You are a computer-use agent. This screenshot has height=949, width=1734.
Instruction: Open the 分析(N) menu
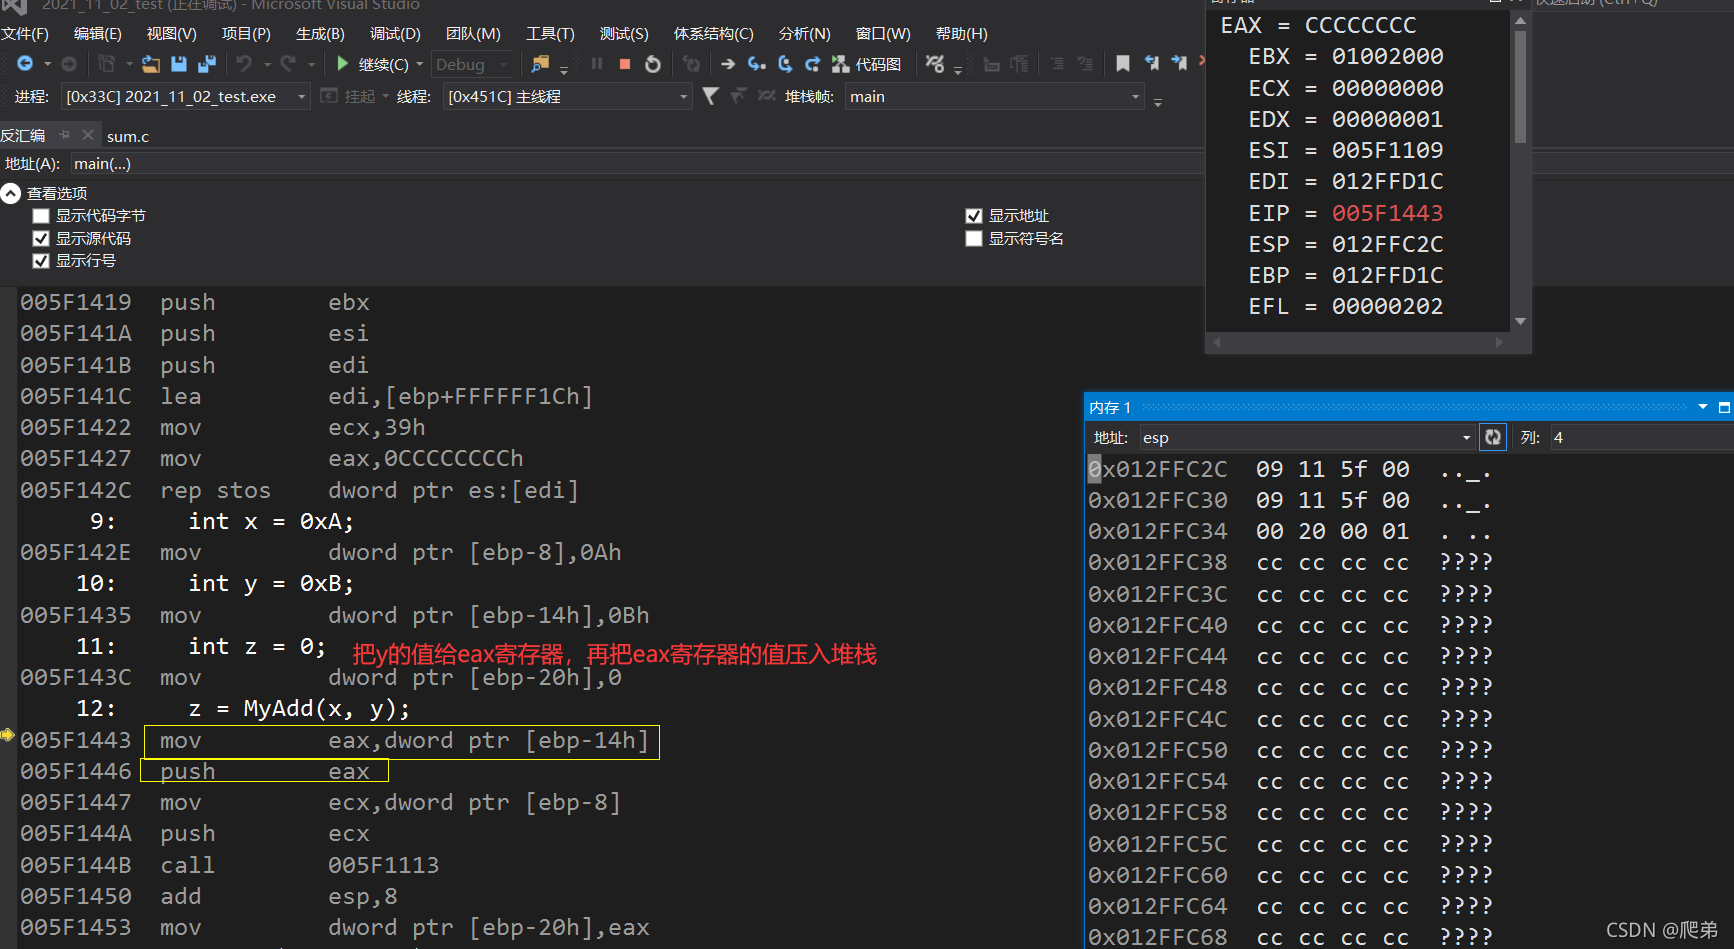(x=805, y=33)
